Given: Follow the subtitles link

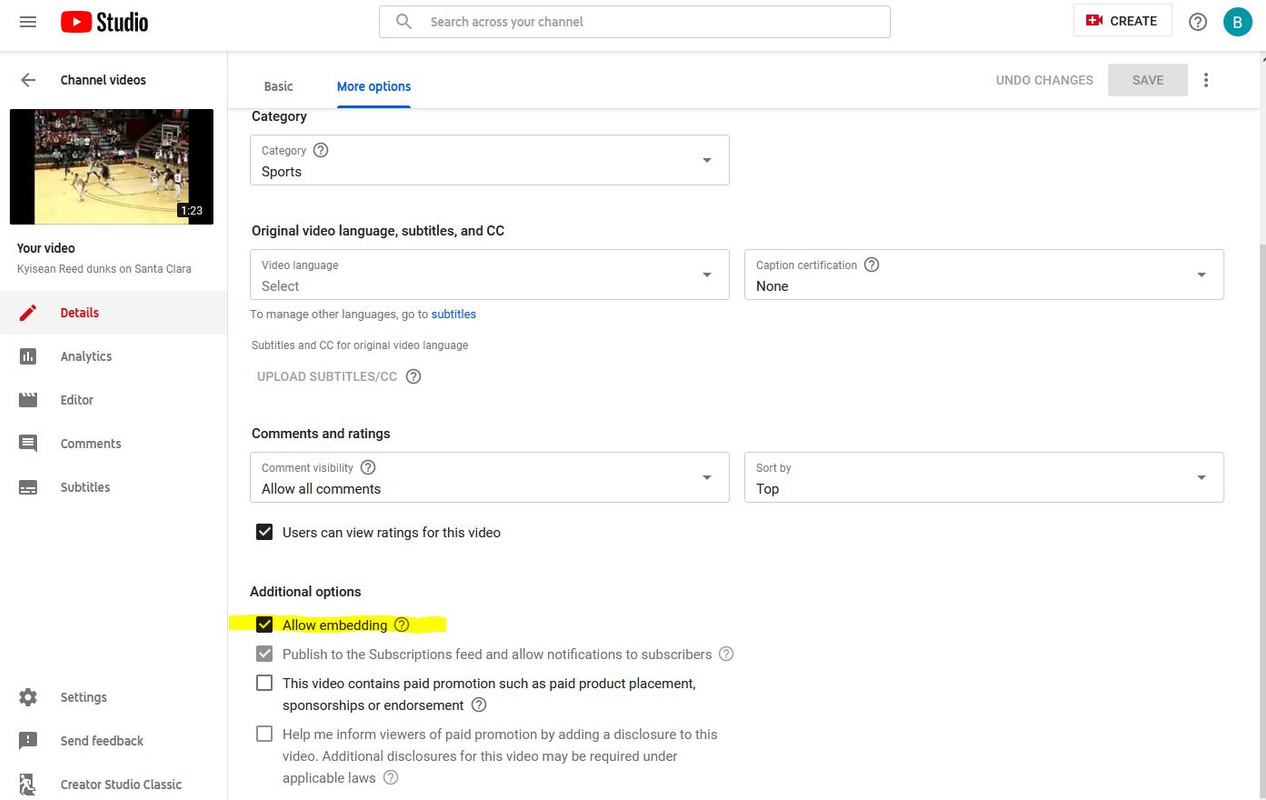Looking at the screenshot, I should point(453,314).
